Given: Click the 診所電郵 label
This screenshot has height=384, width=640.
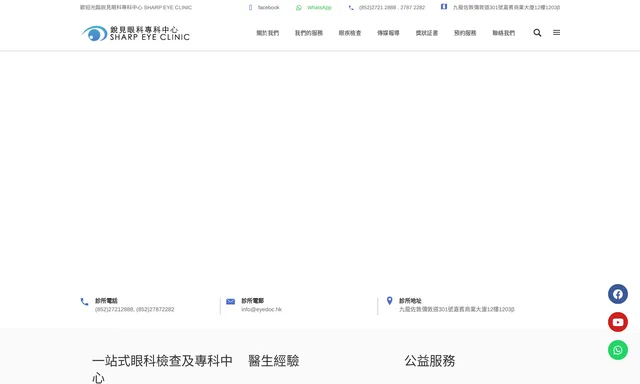Looking at the screenshot, I should 252,301.
